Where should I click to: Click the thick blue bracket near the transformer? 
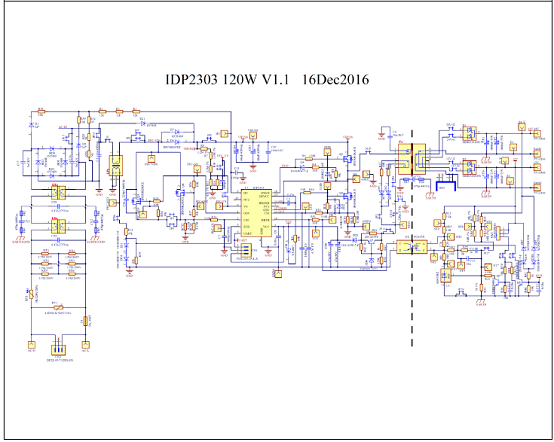pos(446,185)
